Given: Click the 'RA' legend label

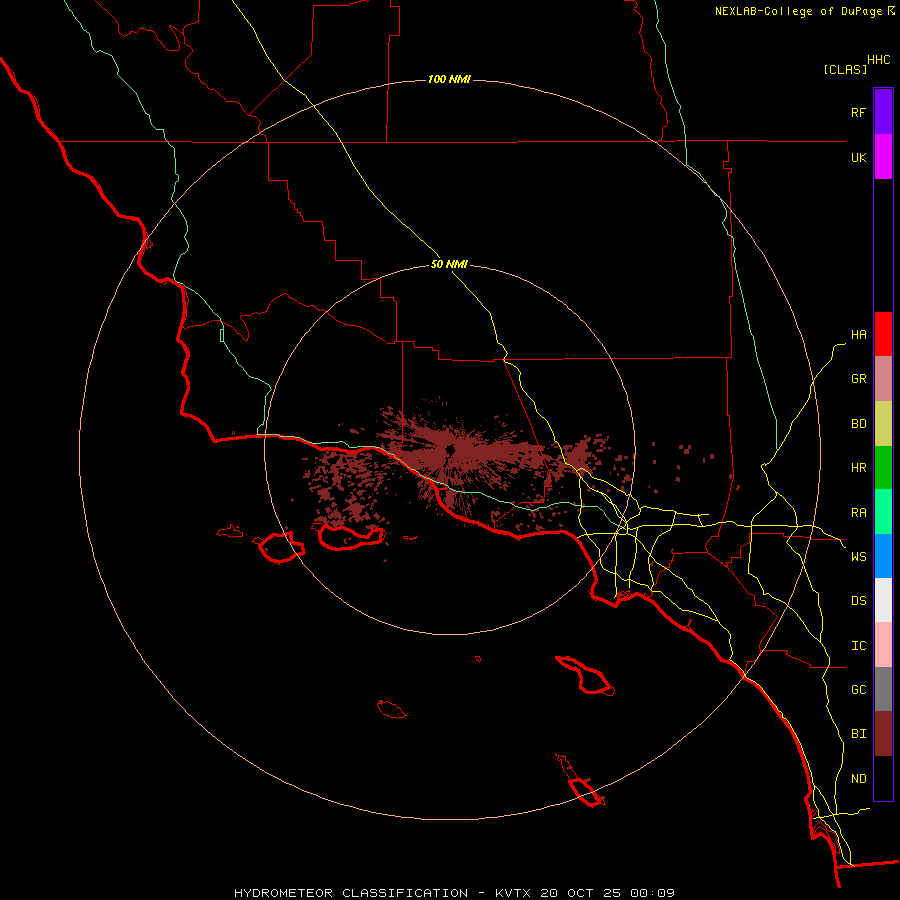Looking at the screenshot, I should [x=858, y=513].
